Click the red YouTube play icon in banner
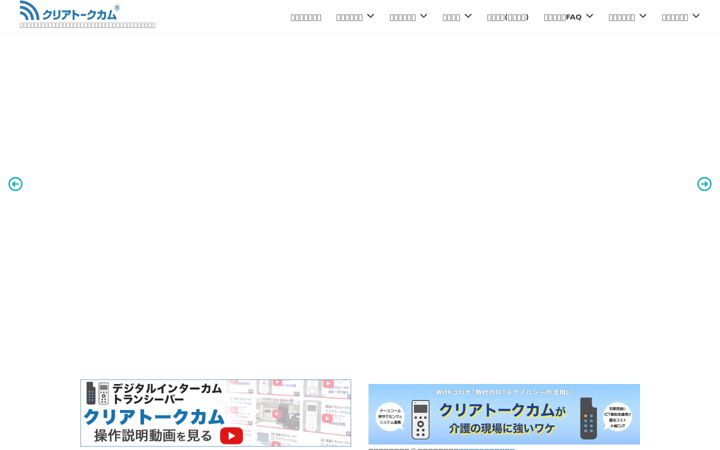Screen dimensions: 720x450 (x=231, y=436)
